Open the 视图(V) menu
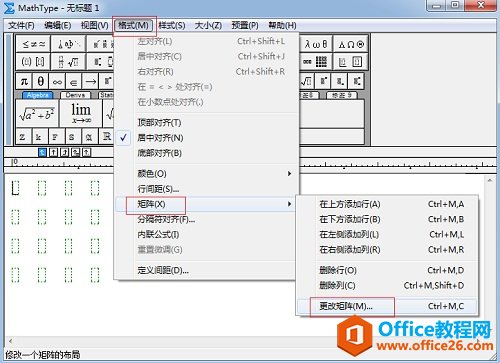The width and height of the screenshot is (500, 363). point(95,26)
